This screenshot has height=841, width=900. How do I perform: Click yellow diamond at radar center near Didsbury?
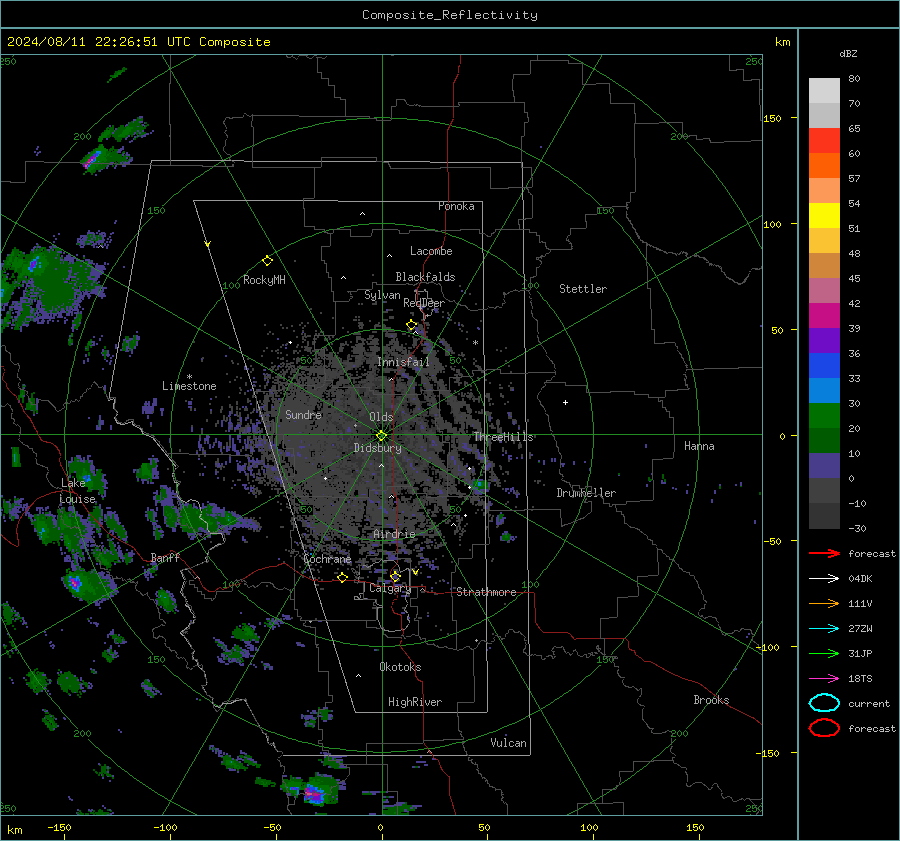click(x=381, y=435)
